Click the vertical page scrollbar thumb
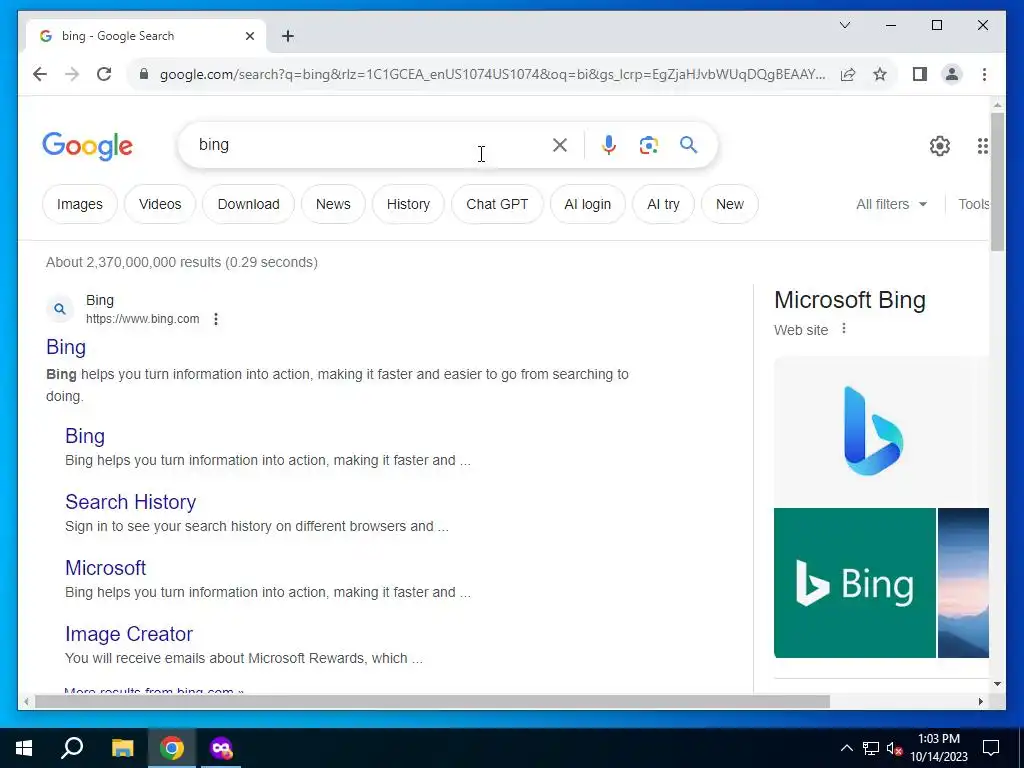Viewport: 1024px width, 768px height. point(997,182)
